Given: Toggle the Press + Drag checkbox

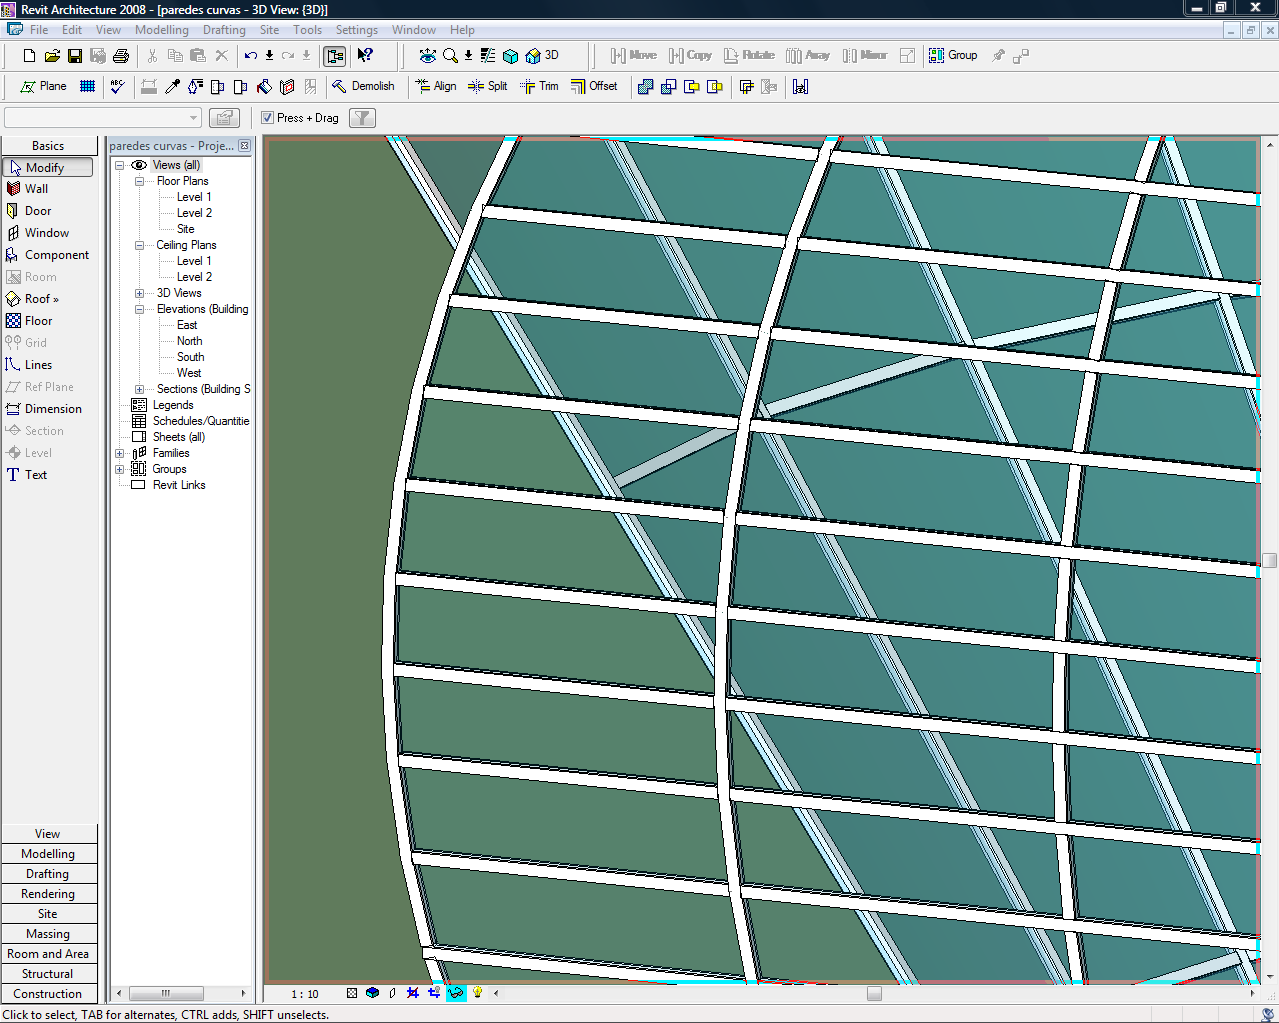Looking at the screenshot, I should click(268, 118).
